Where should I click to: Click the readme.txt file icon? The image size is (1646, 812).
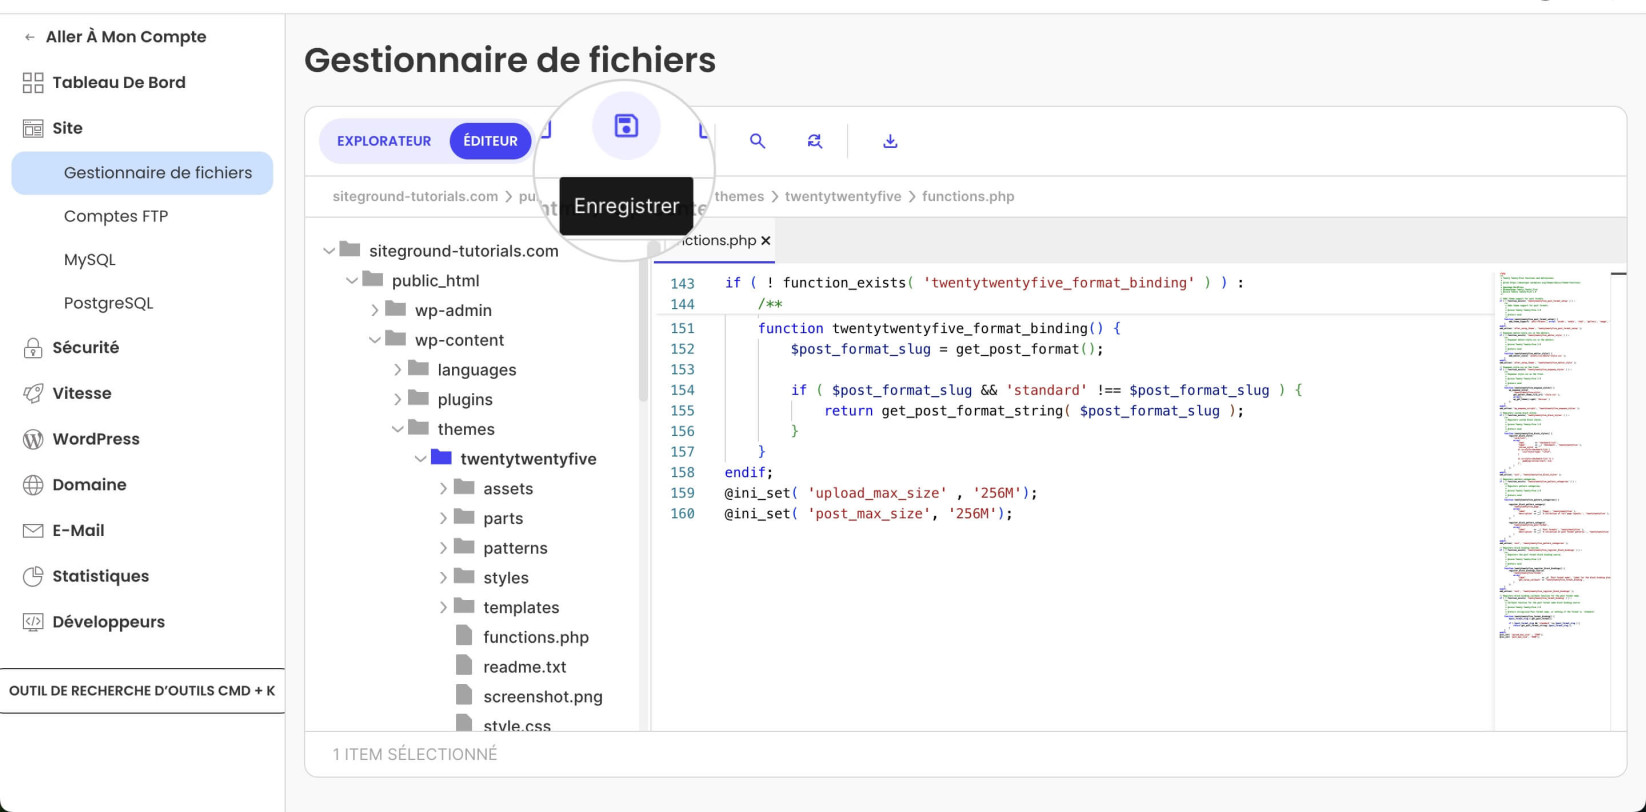(x=464, y=665)
